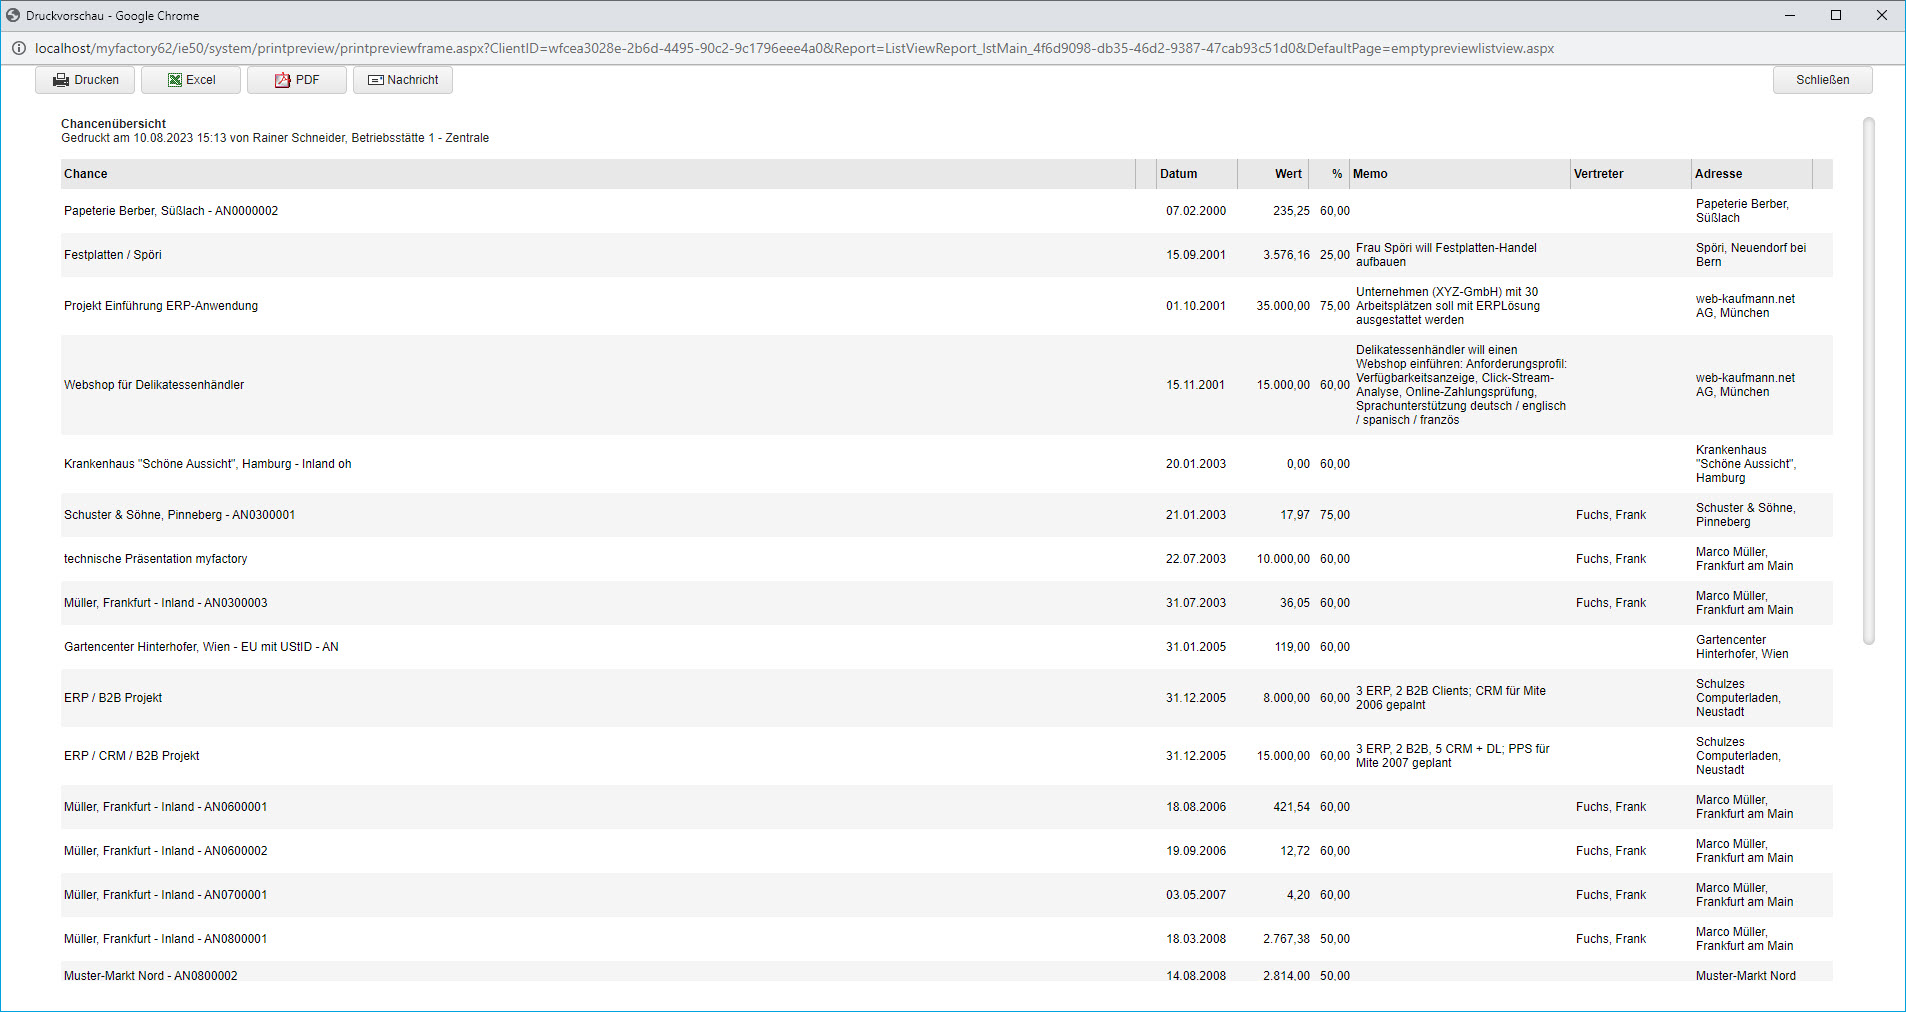Screen dimensions: 1906x1012
Task: Click the Adresse column header
Action: [1751, 174]
